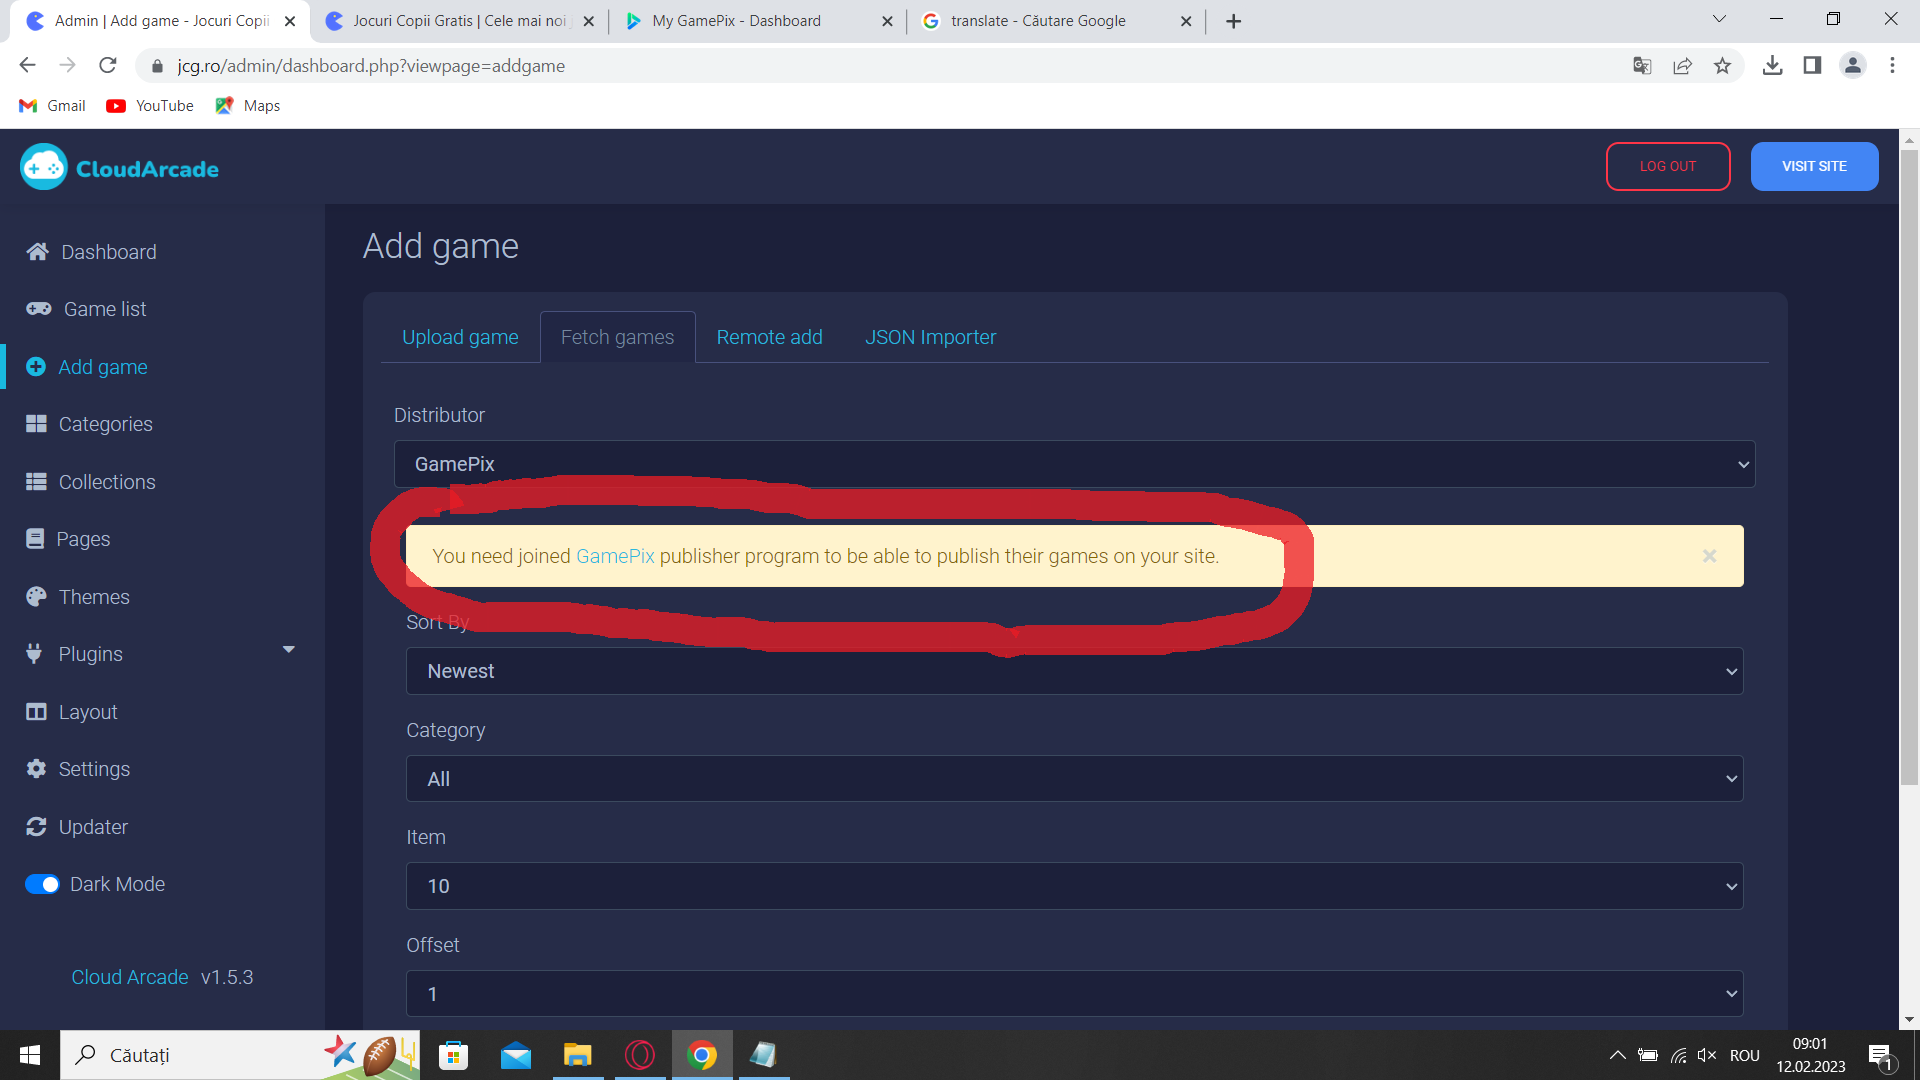The image size is (1920, 1080).
Task: Switch to Remote add tab
Action: (x=769, y=337)
